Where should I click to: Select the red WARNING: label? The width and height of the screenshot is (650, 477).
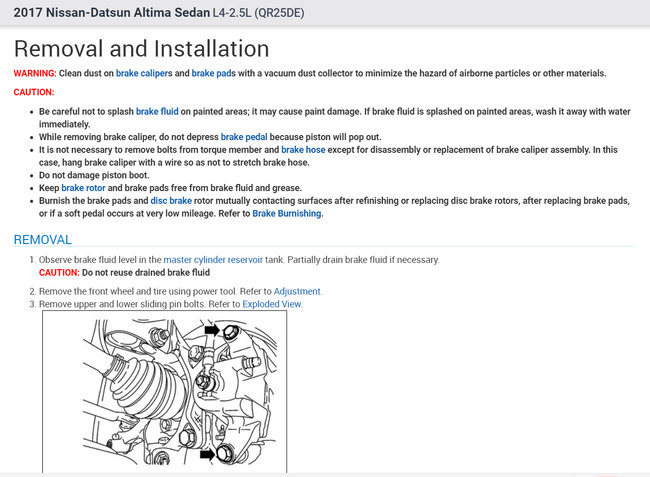[35, 73]
